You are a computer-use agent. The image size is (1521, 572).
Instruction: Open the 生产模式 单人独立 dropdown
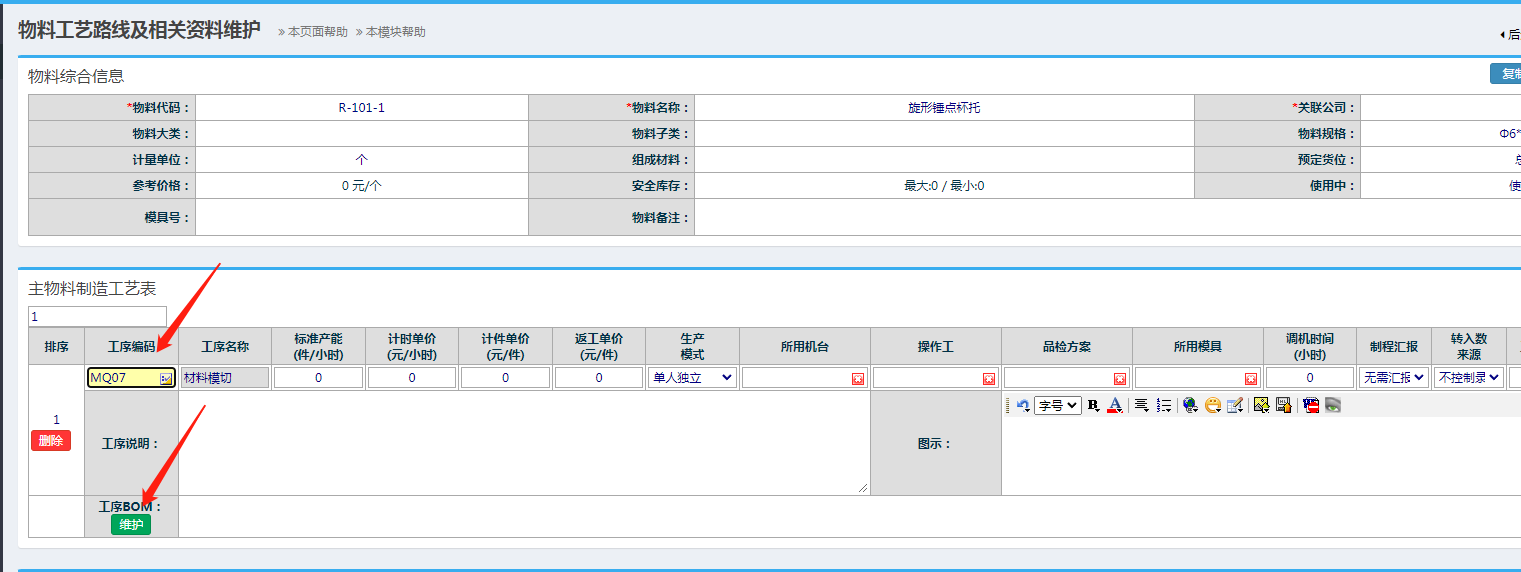pos(692,378)
